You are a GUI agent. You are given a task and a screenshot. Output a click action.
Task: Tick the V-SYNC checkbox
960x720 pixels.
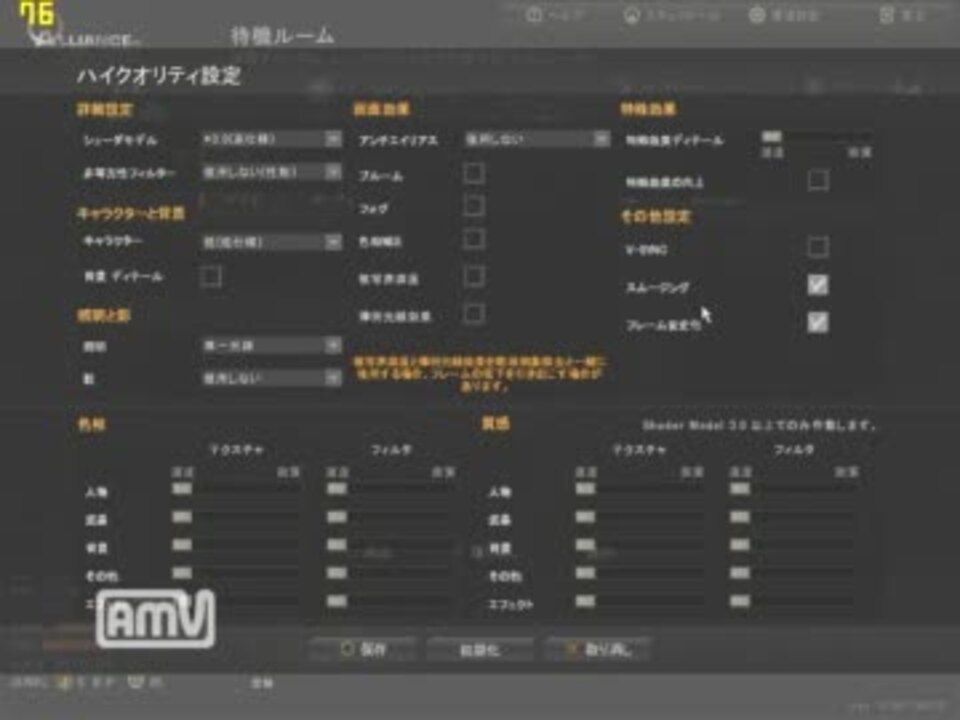pos(818,247)
